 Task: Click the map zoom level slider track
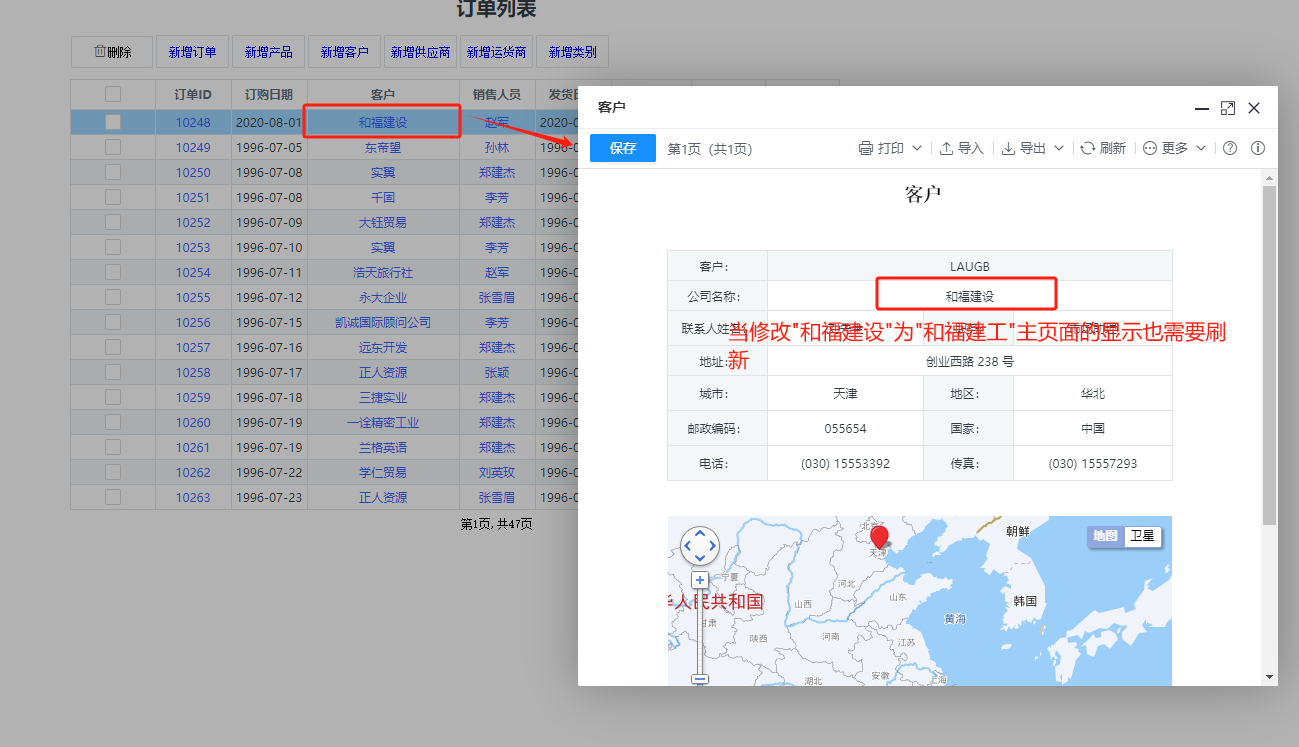700,630
